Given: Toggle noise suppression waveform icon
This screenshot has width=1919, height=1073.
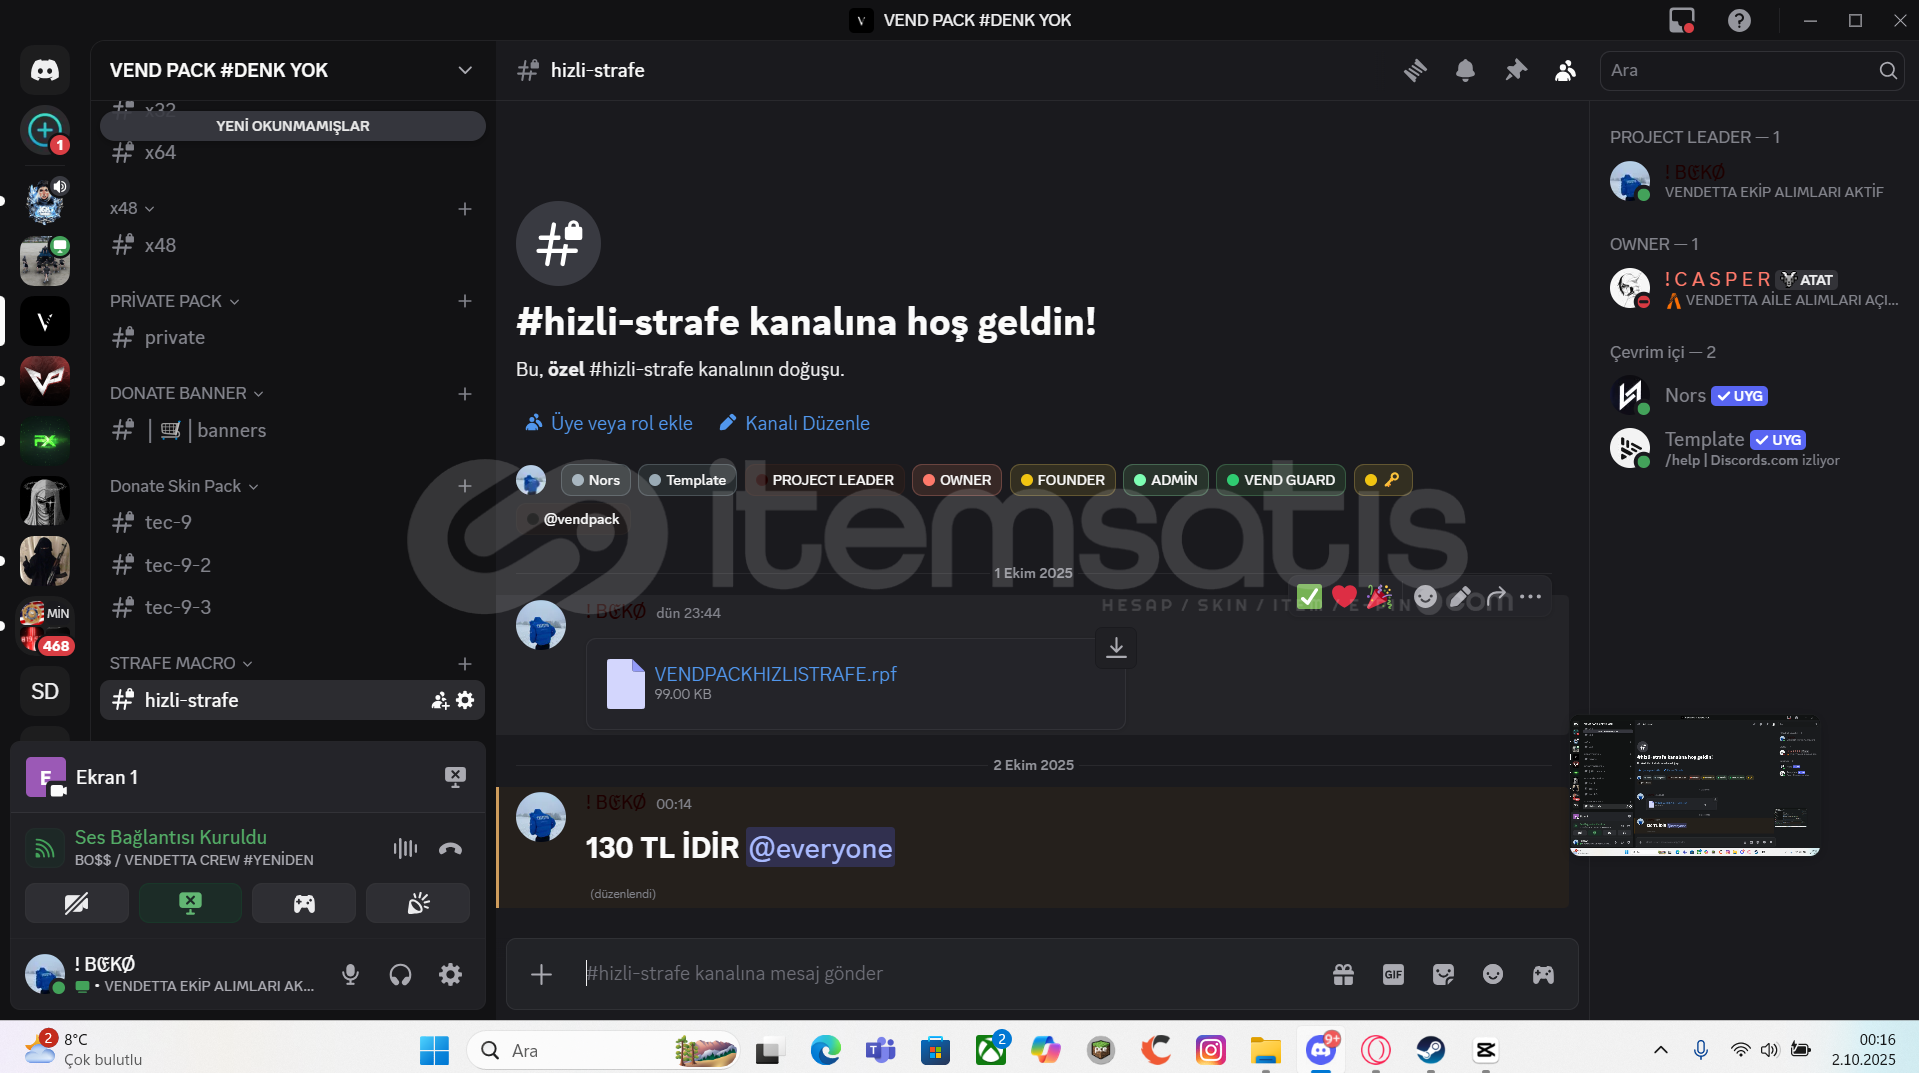Looking at the screenshot, I should pyautogui.click(x=405, y=849).
